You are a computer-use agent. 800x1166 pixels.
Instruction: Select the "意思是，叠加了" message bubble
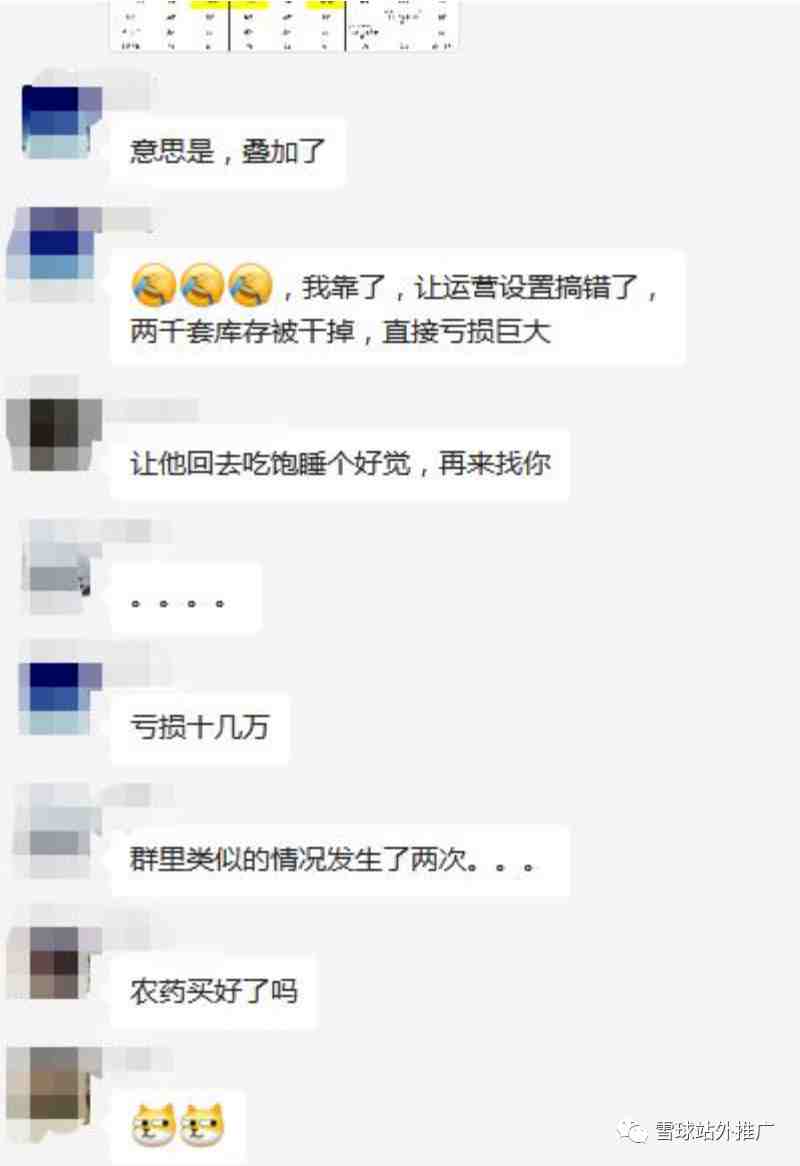click(228, 152)
